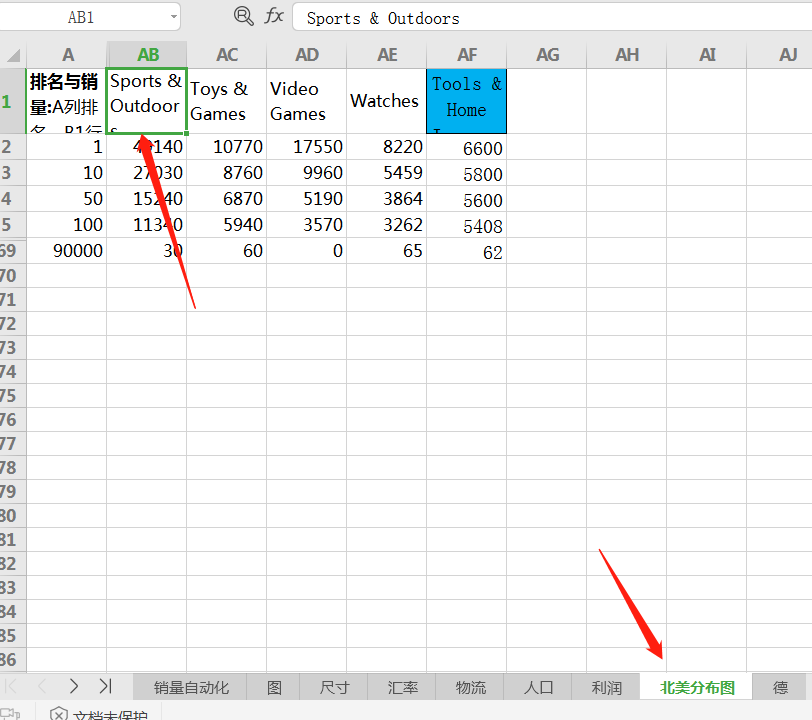
Task: Select column header AC
Action: point(227,55)
